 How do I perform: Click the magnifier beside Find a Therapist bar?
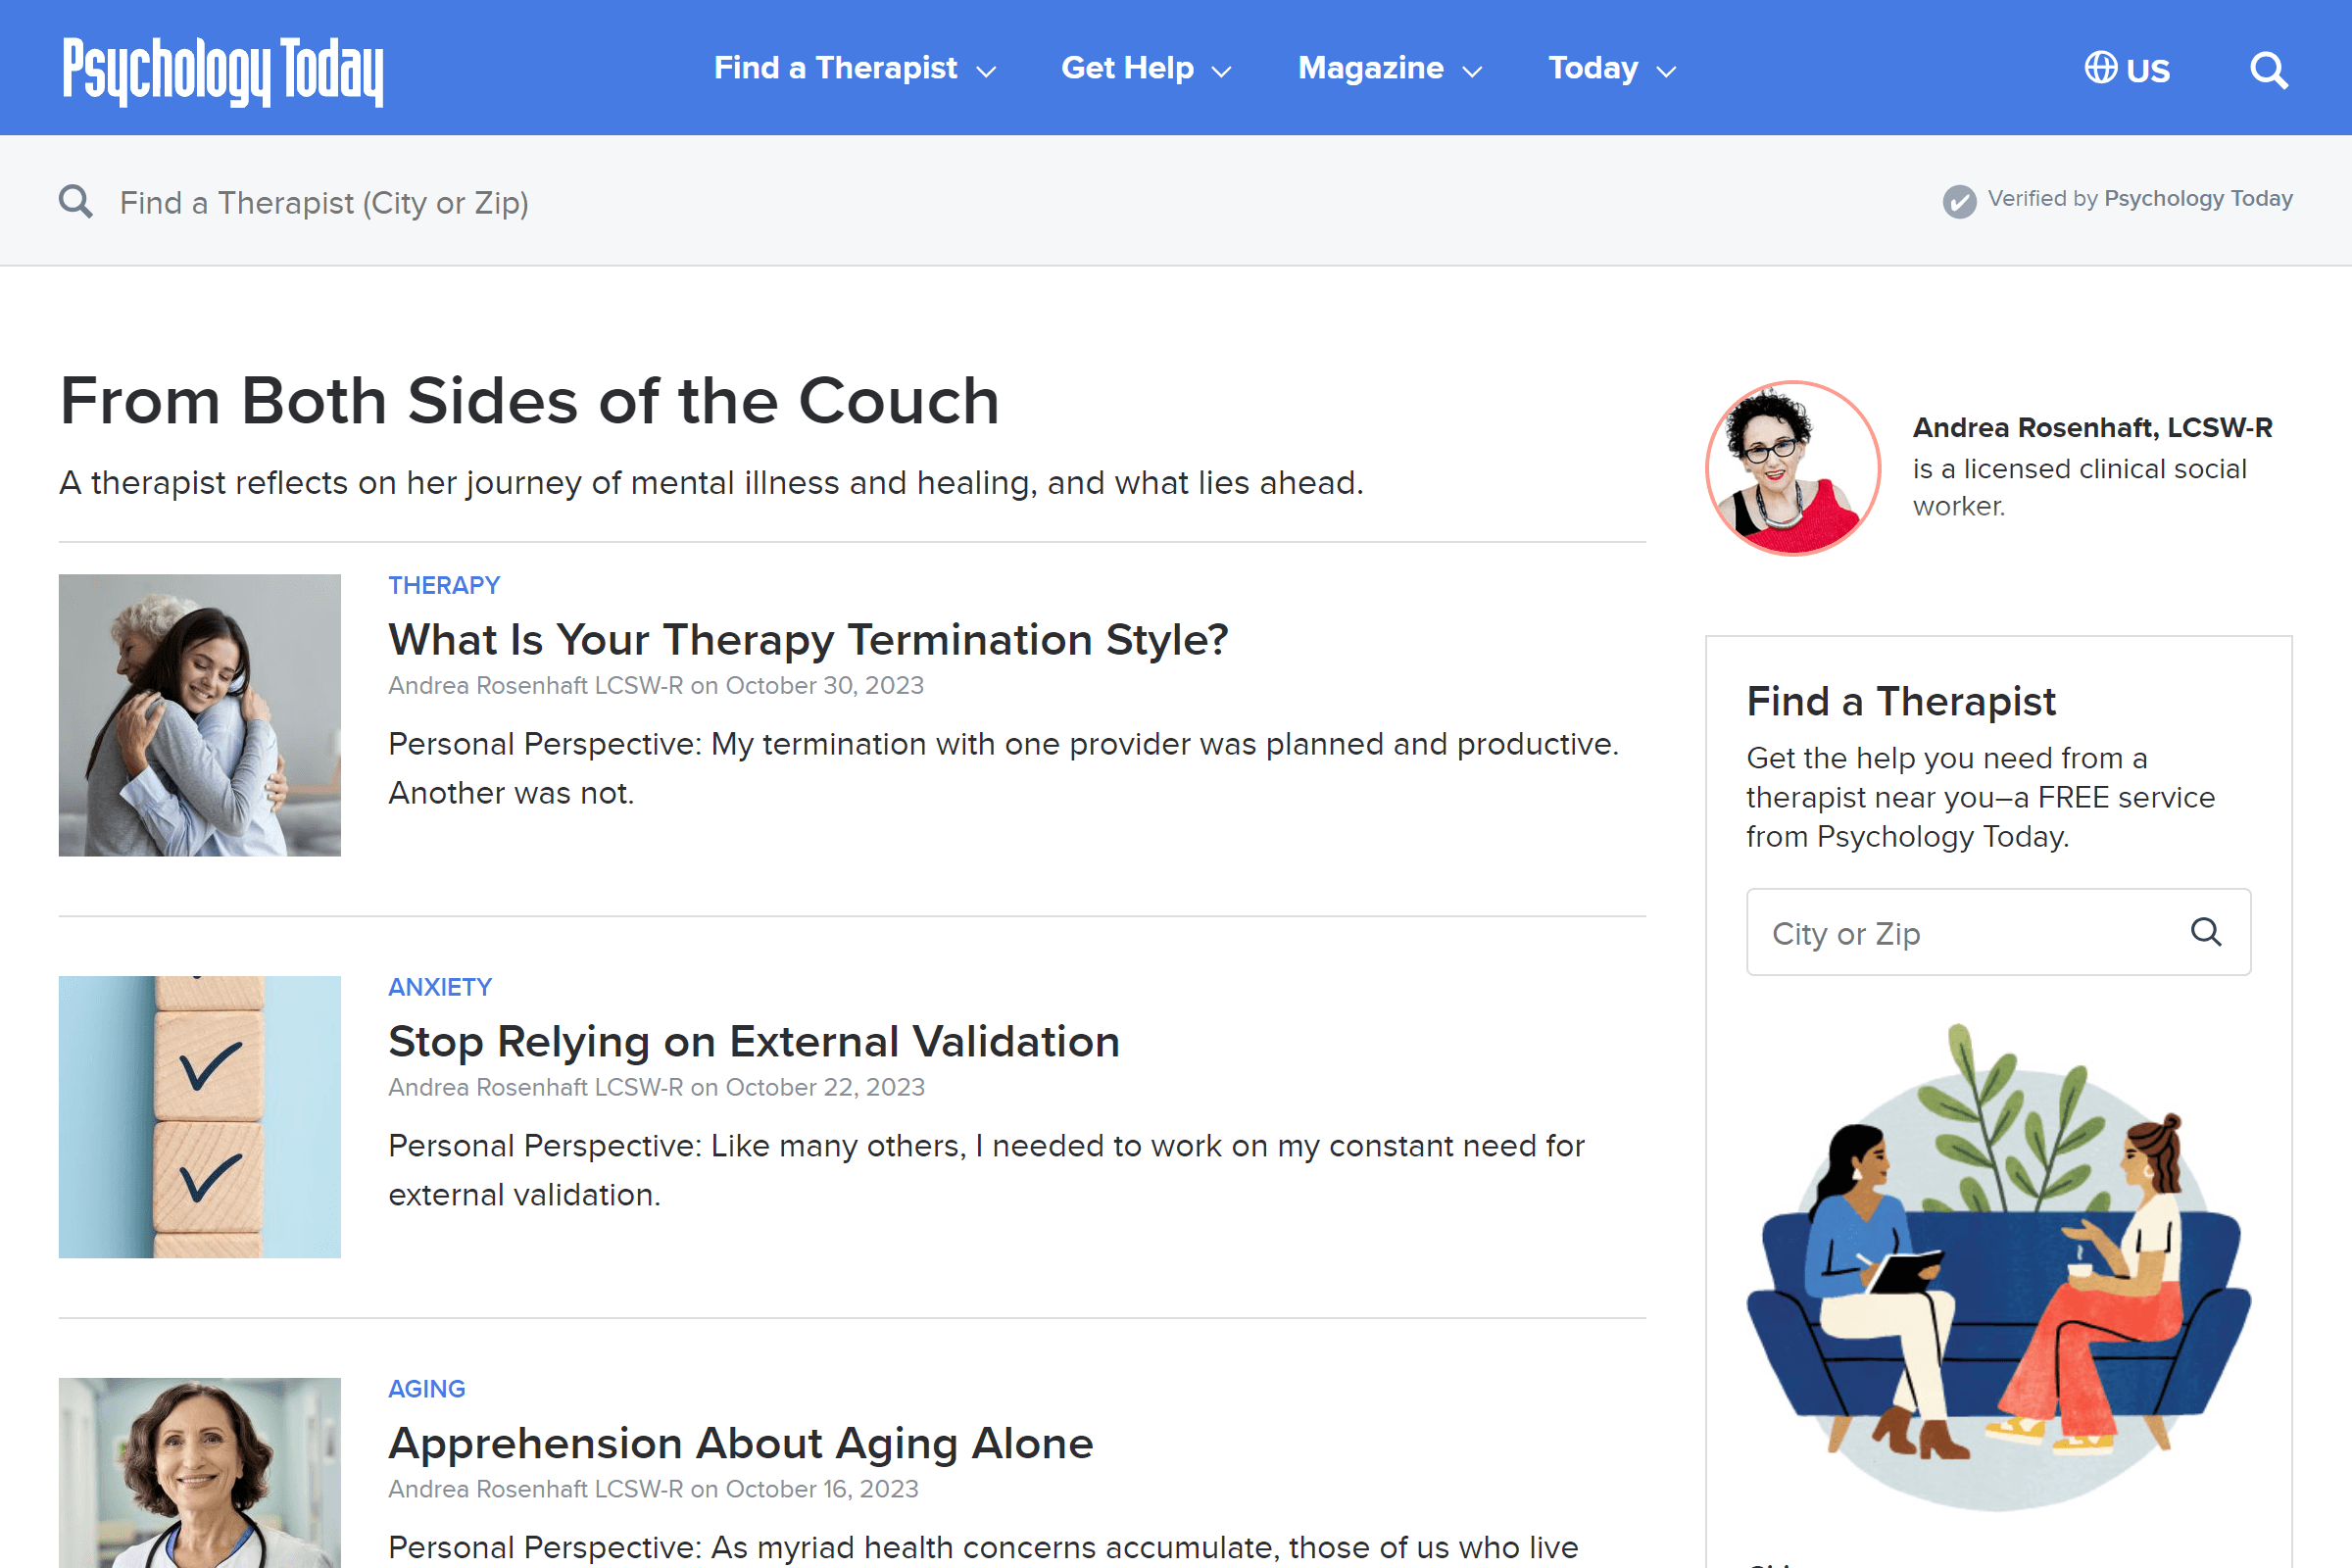76,202
